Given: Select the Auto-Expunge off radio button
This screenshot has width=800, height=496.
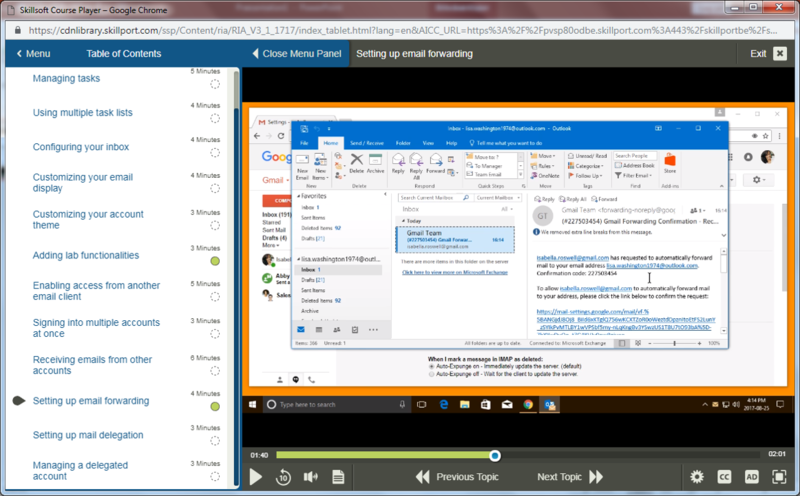Looking at the screenshot, I should tap(432, 374).
